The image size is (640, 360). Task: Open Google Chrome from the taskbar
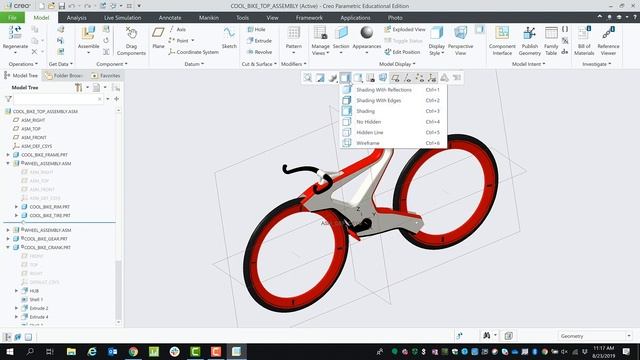133,351
